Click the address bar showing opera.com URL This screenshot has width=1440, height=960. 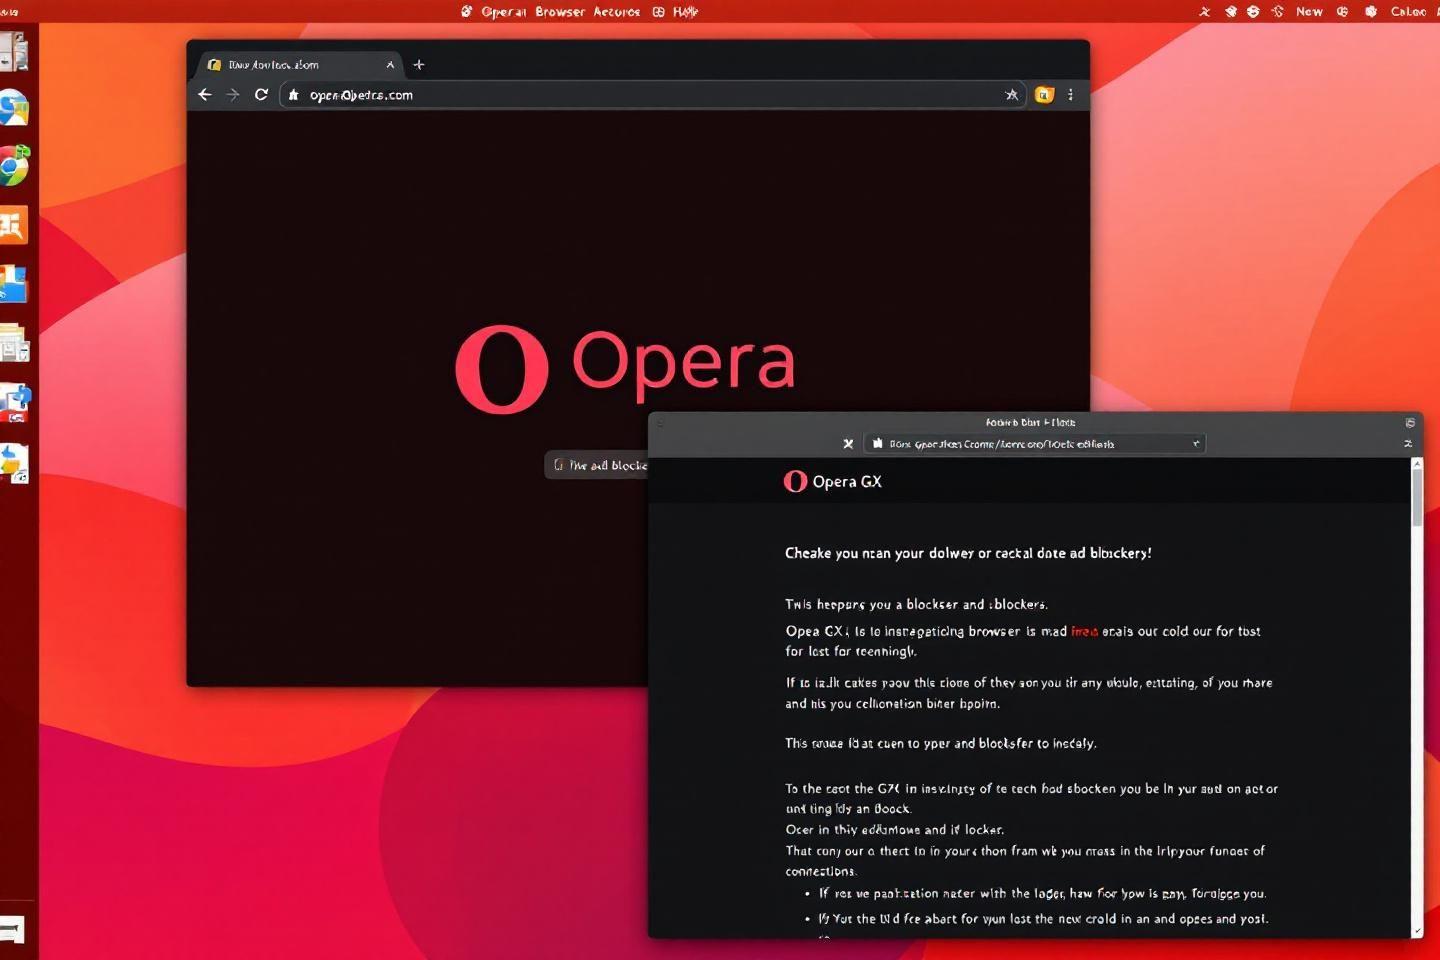[652, 95]
